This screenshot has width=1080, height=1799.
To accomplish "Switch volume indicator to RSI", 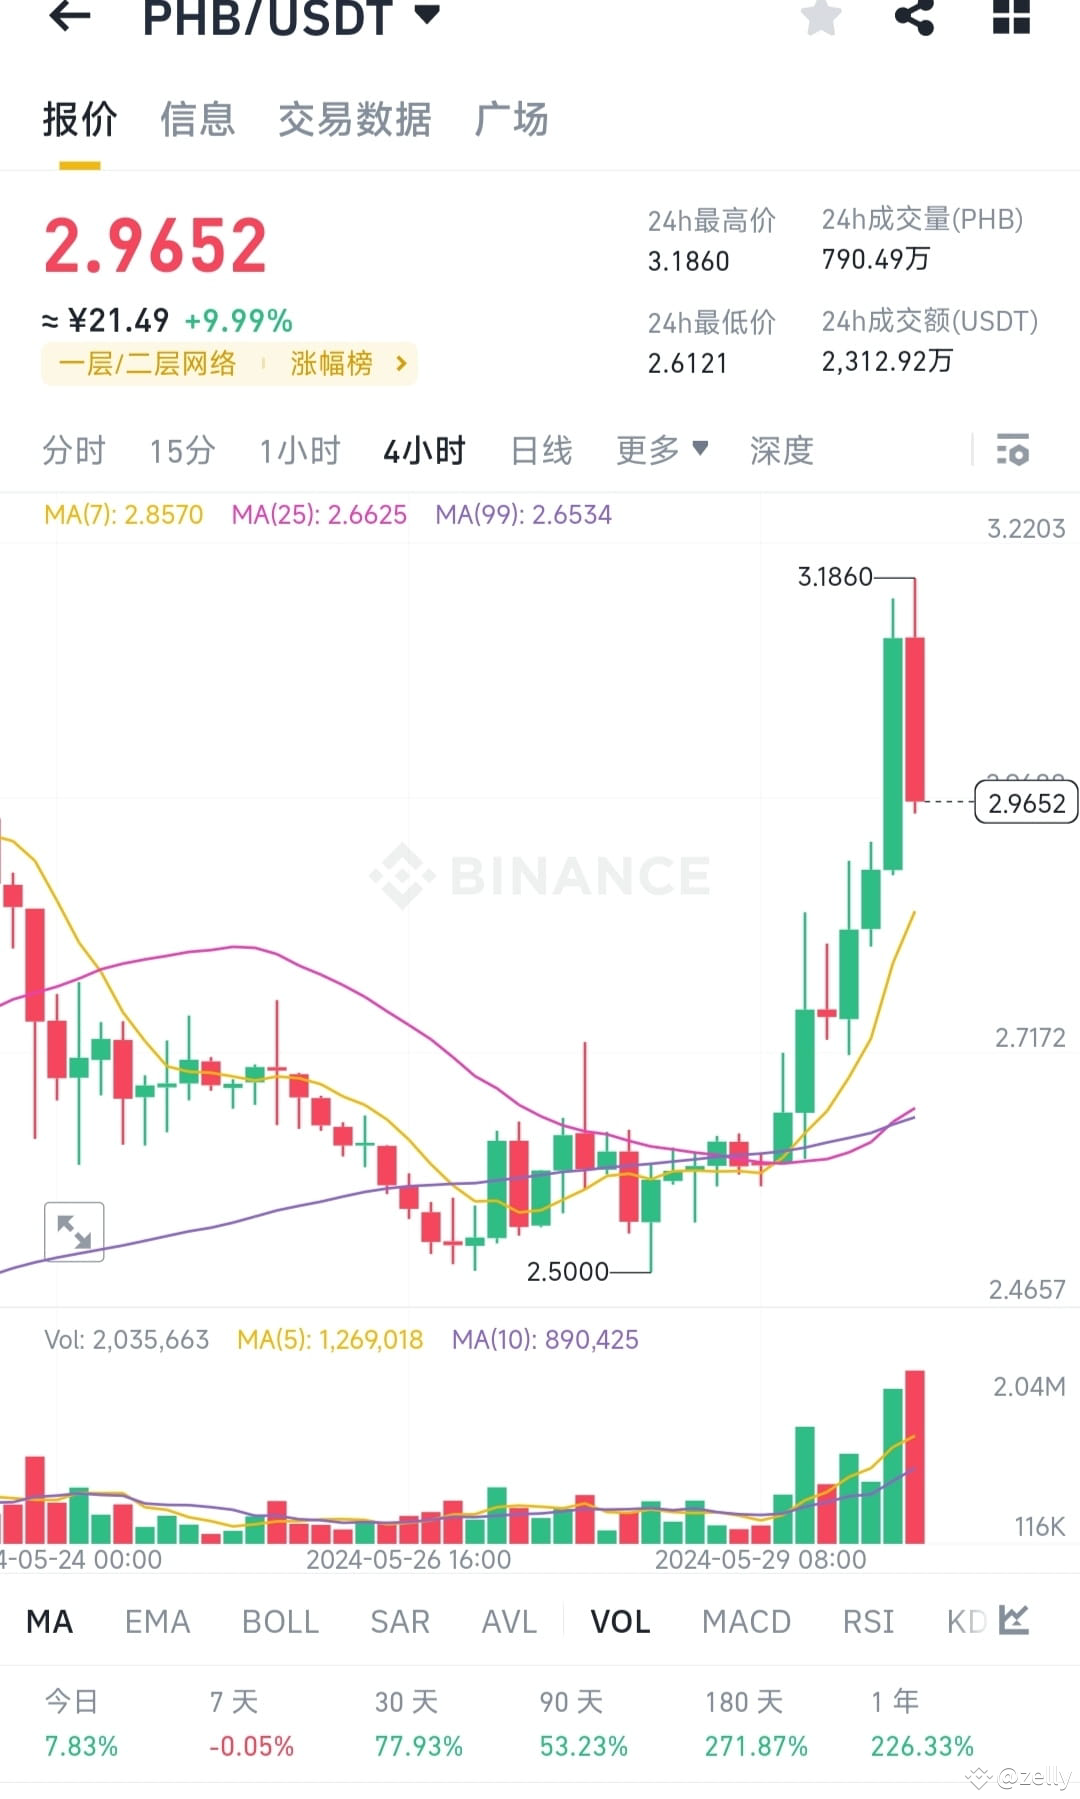I will coord(868,1621).
